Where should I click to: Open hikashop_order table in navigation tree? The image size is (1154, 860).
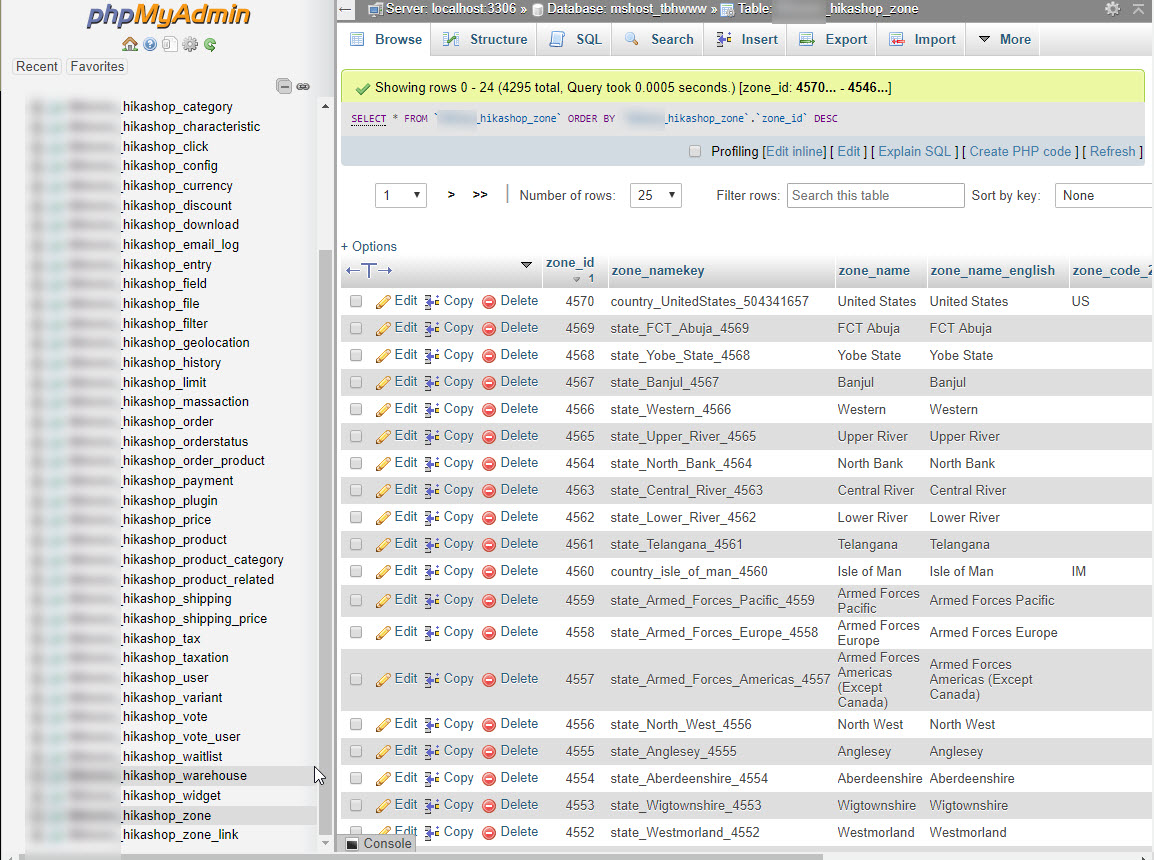pyautogui.click(x=167, y=422)
